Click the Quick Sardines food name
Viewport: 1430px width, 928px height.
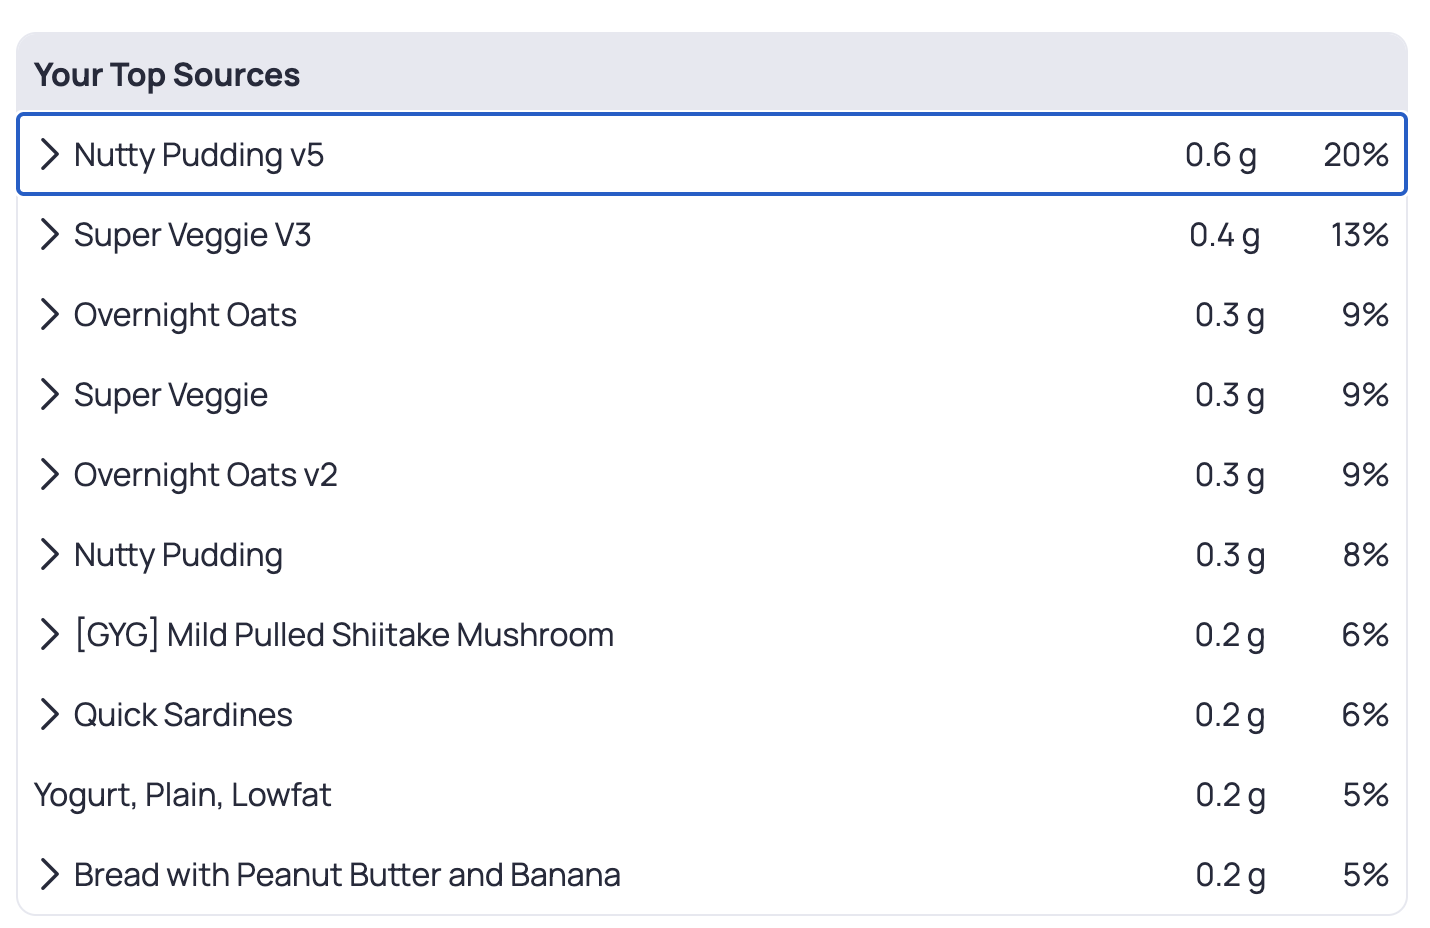183,715
